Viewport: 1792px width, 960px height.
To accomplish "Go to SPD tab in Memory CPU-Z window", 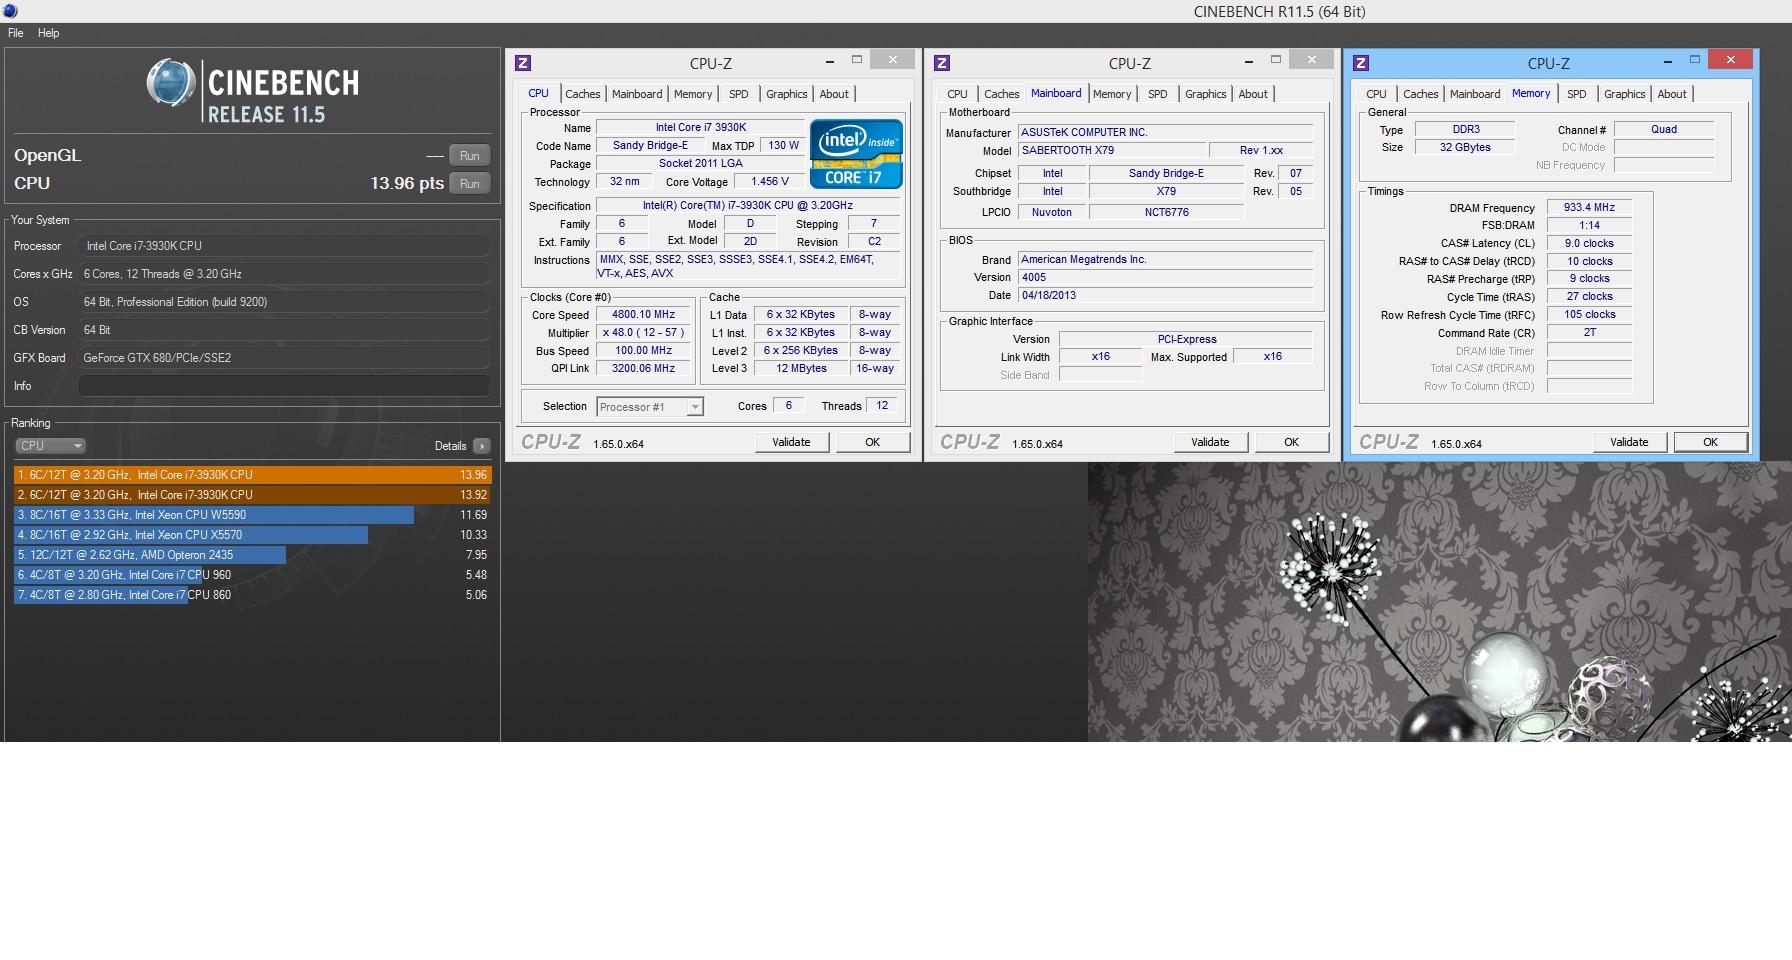I will tap(1577, 94).
